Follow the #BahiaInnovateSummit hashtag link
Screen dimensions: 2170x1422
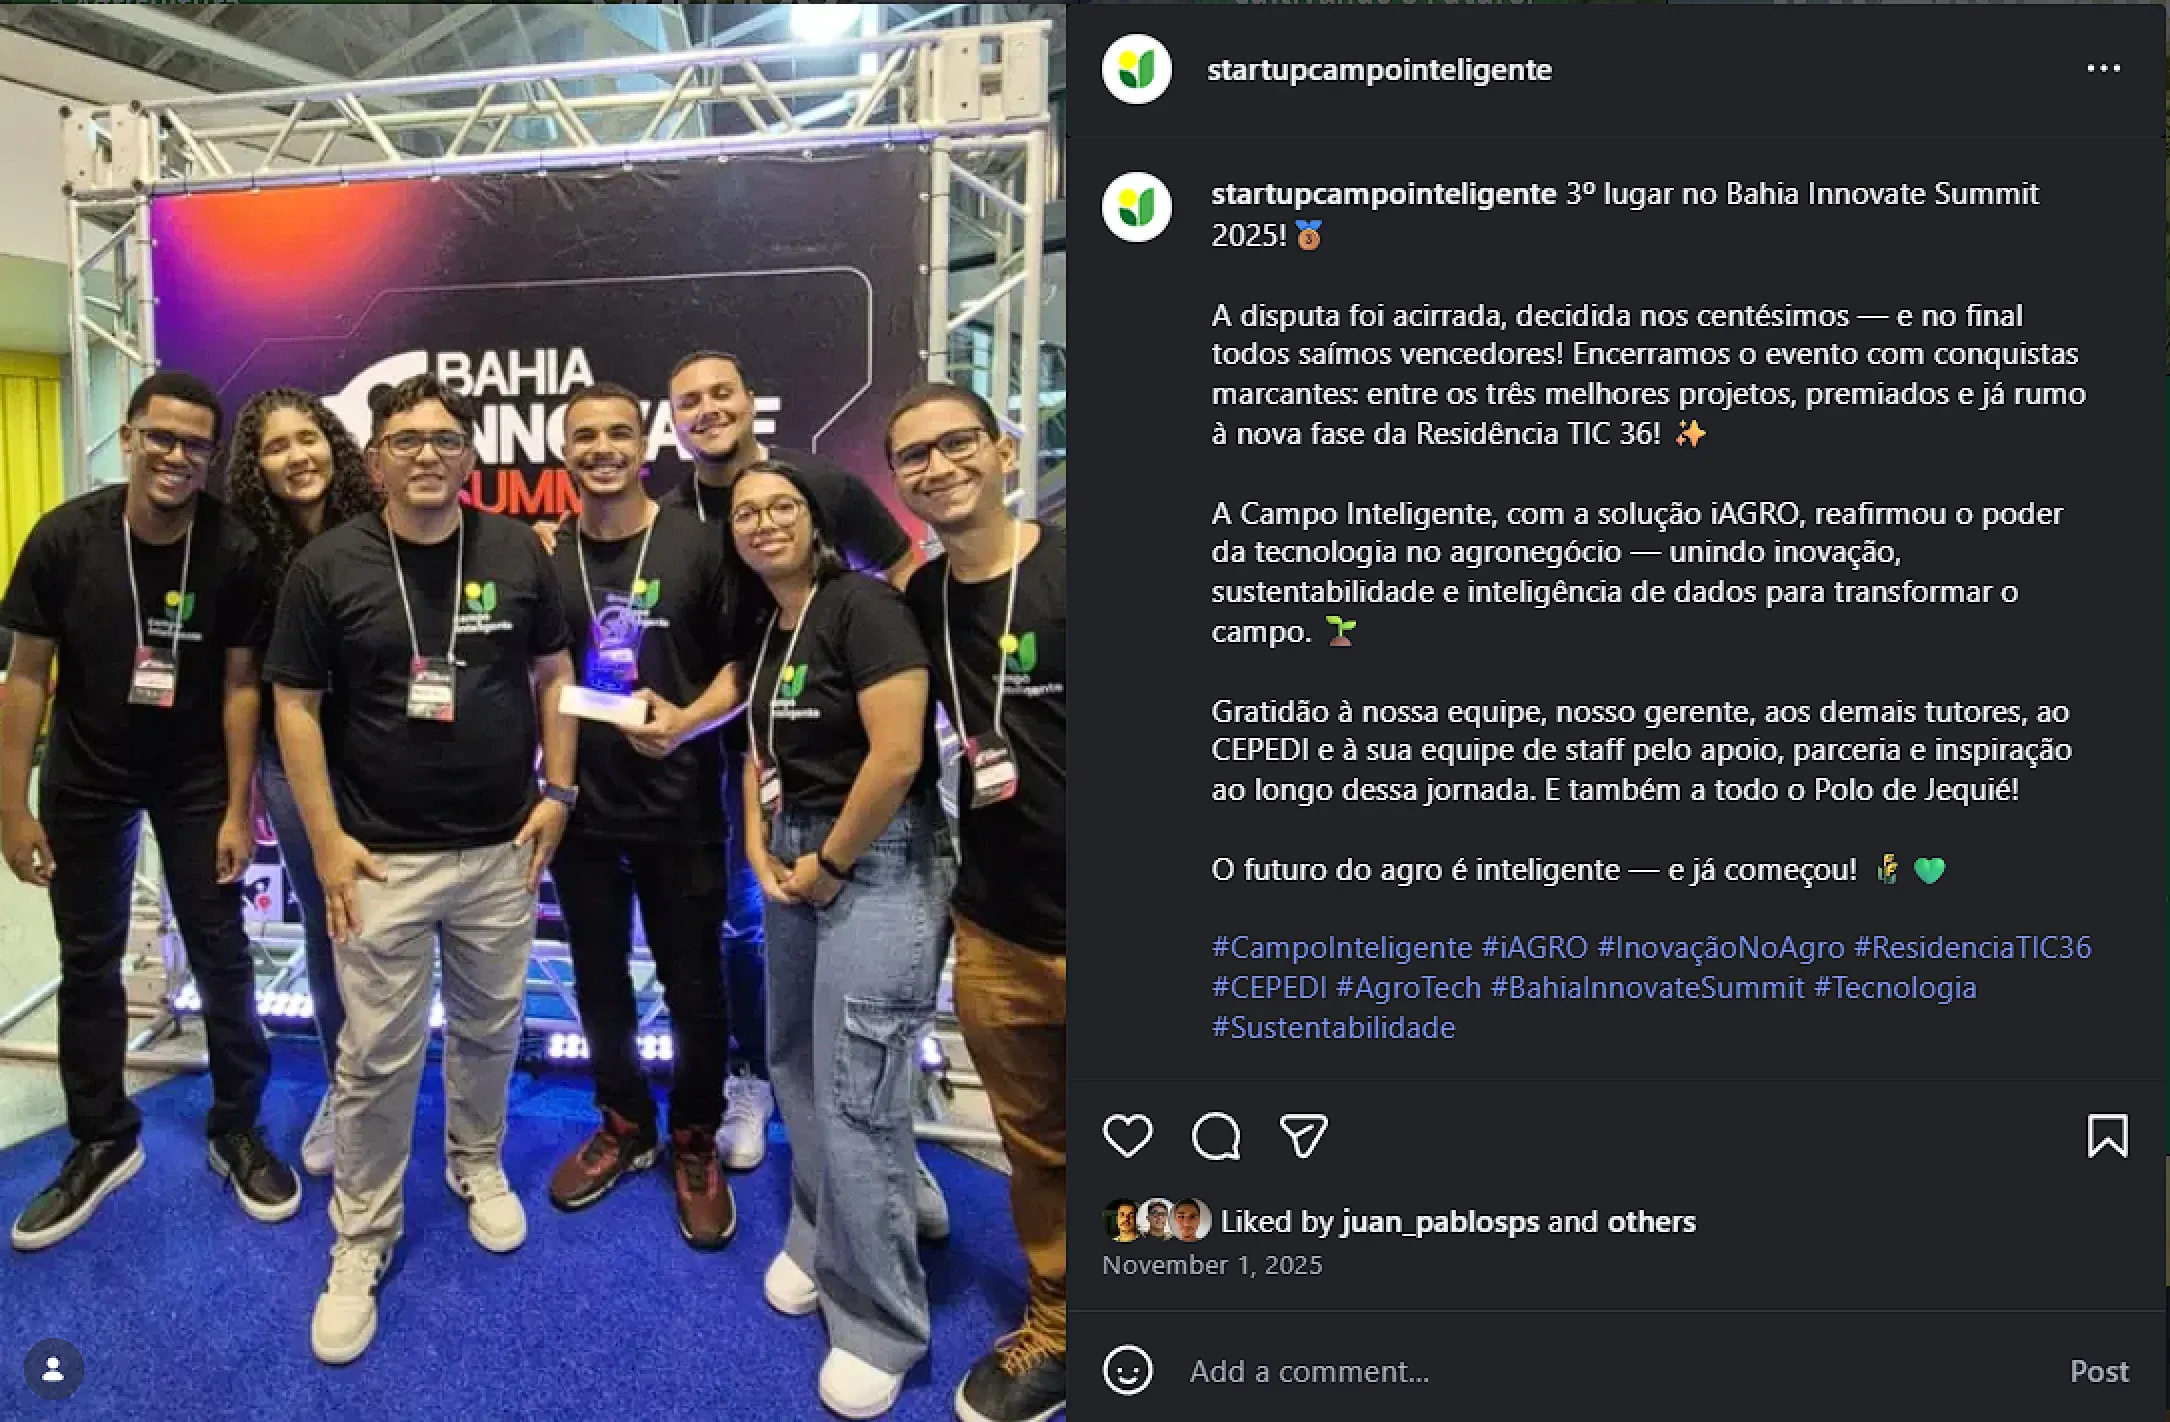click(1647, 987)
